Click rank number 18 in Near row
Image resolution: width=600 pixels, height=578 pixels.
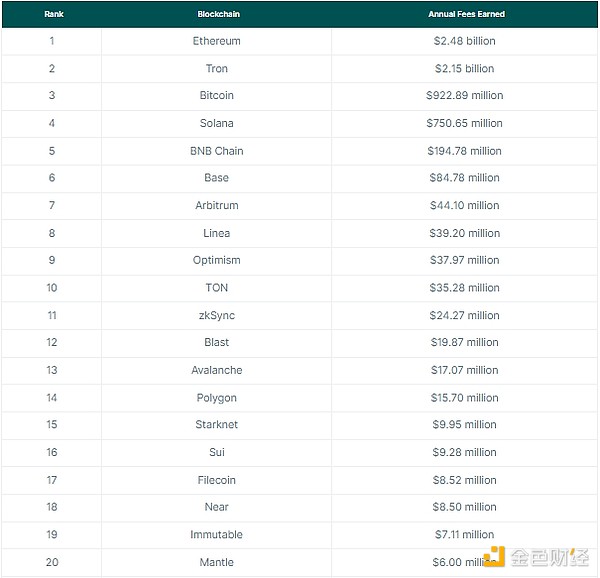[x=52, y=507]
